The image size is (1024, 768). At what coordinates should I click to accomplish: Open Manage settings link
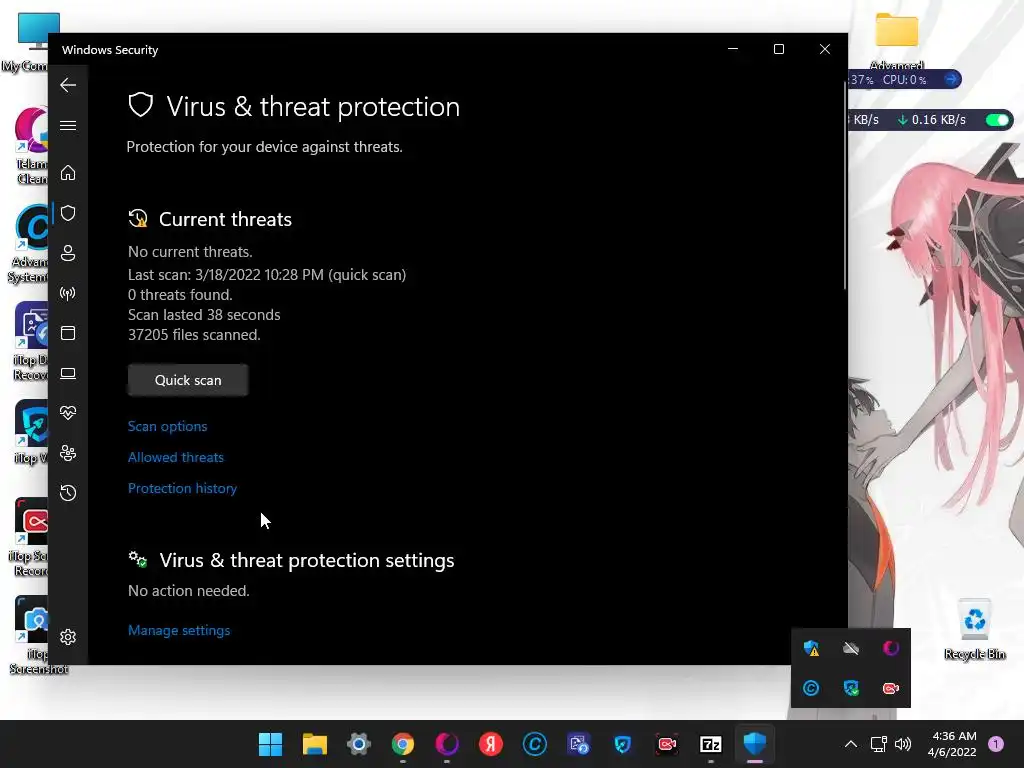click(x=179, y=630)
